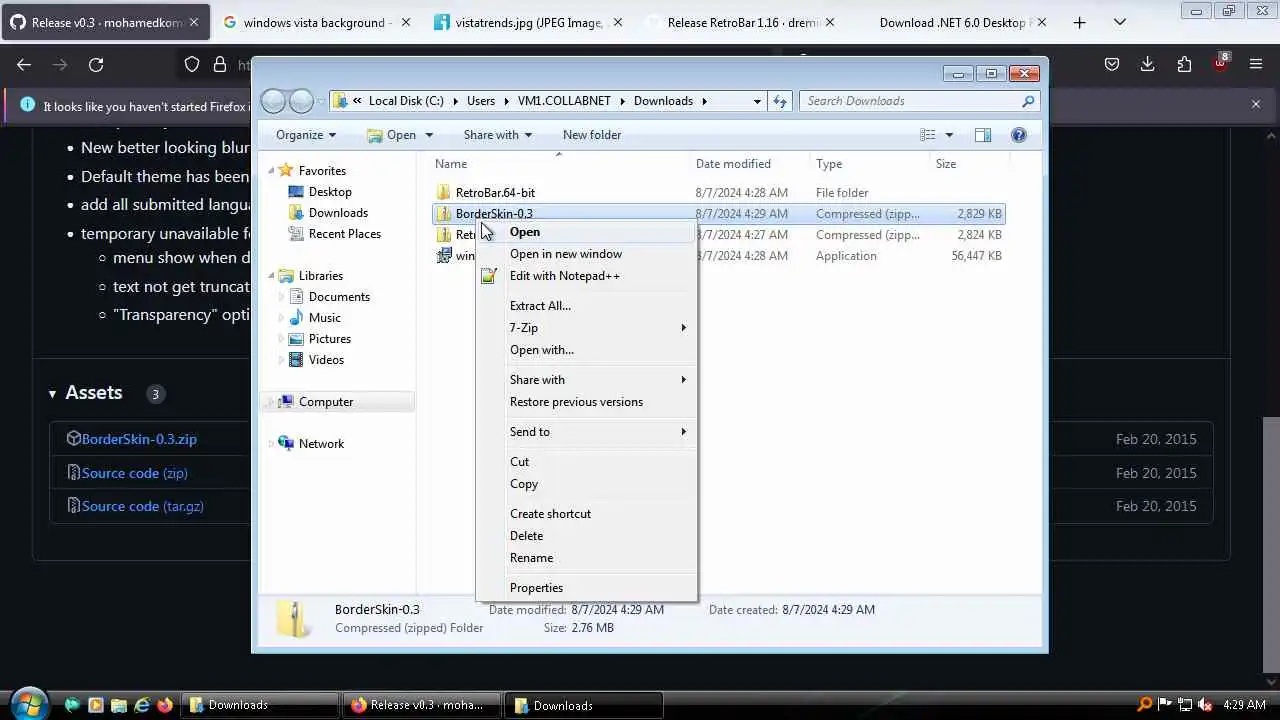Expand the Open button dropdown arrow
Screen dimensions: 1280x720
pos(429,135)
